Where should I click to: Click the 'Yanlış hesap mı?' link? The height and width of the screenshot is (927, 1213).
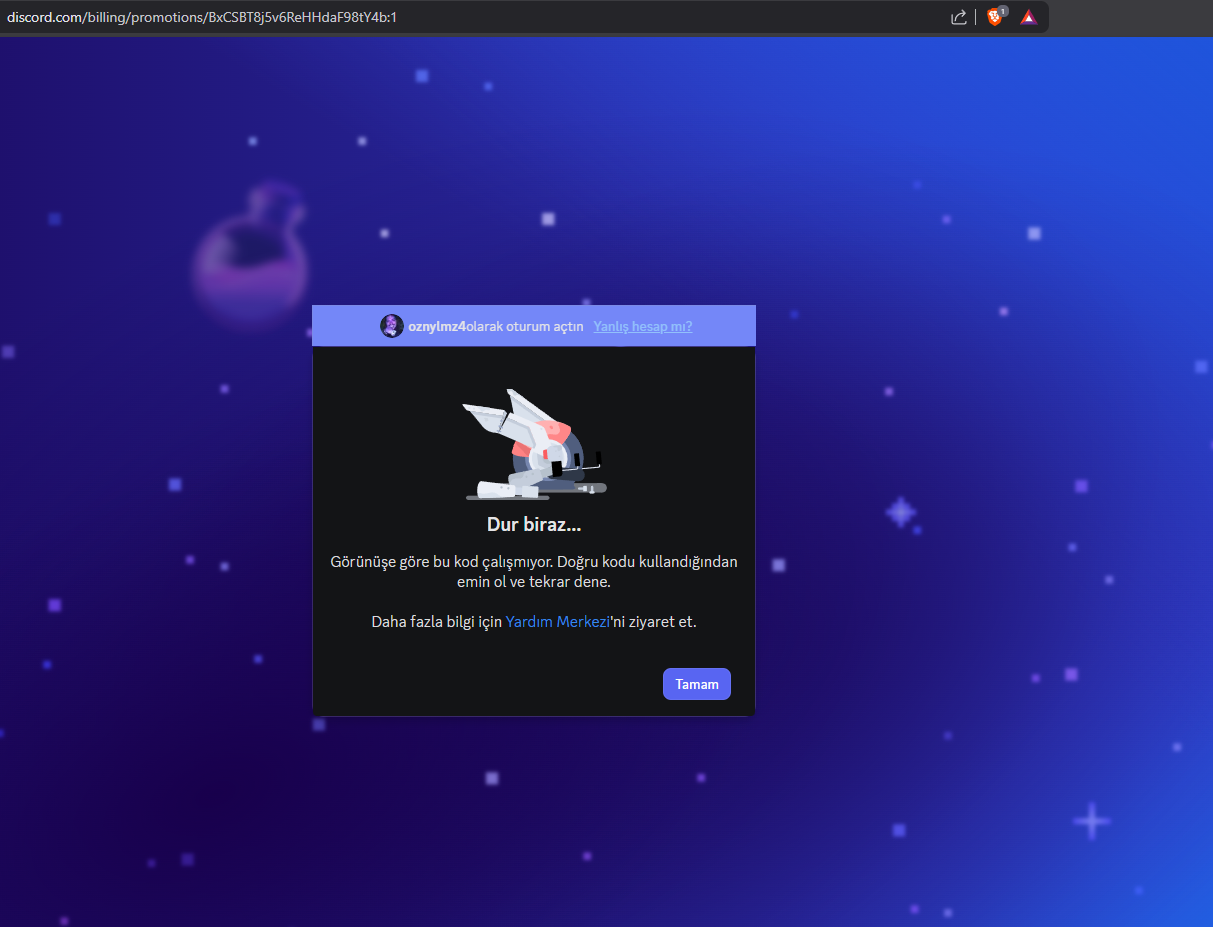(643, 326)
